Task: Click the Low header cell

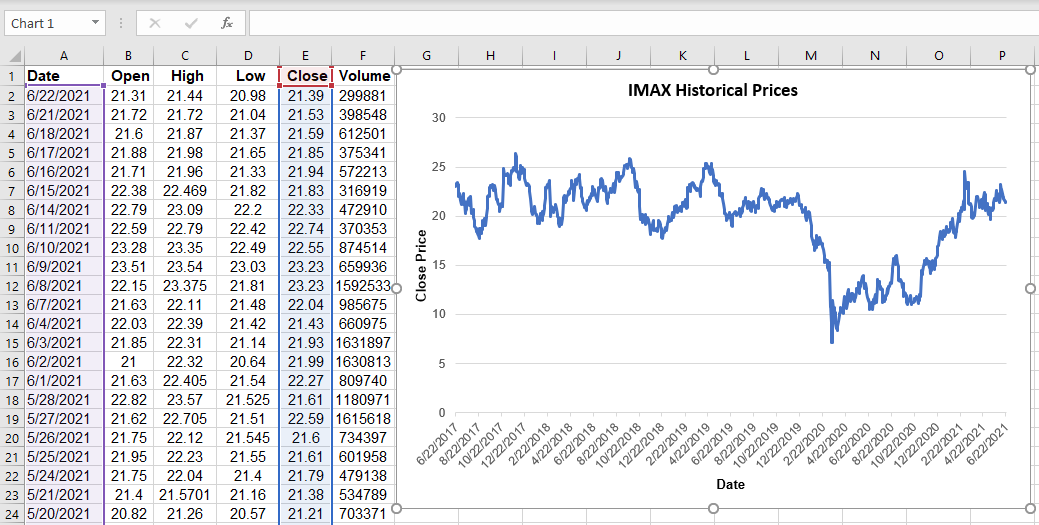Action: 250,76
